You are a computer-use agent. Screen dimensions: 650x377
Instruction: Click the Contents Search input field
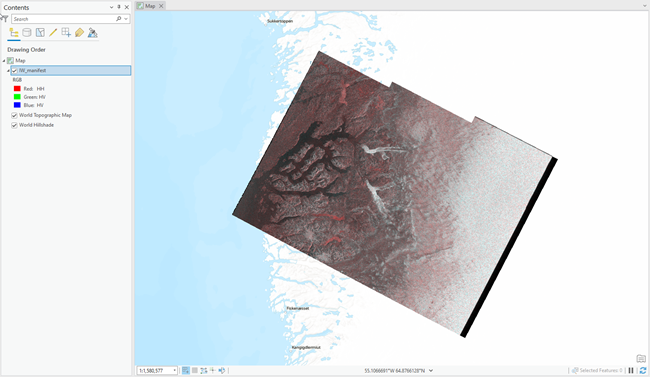click(x=64, y=19)
